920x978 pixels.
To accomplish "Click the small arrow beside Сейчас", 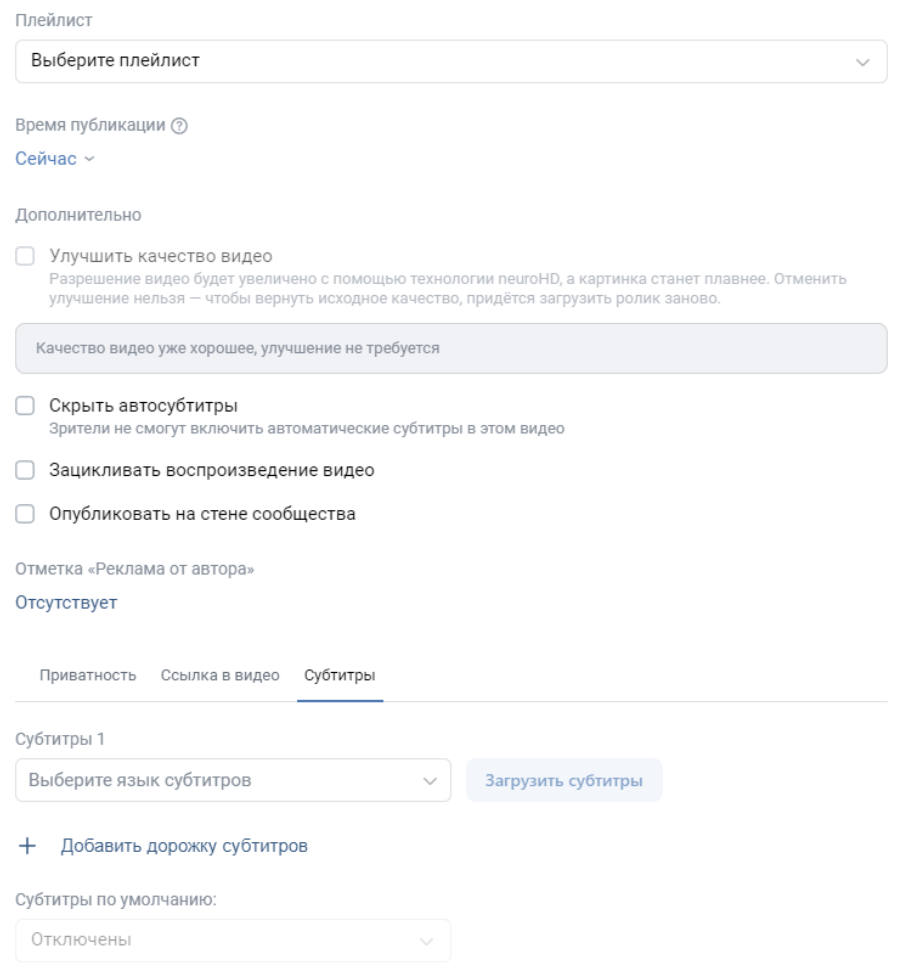I will click(x=90, y=160).
